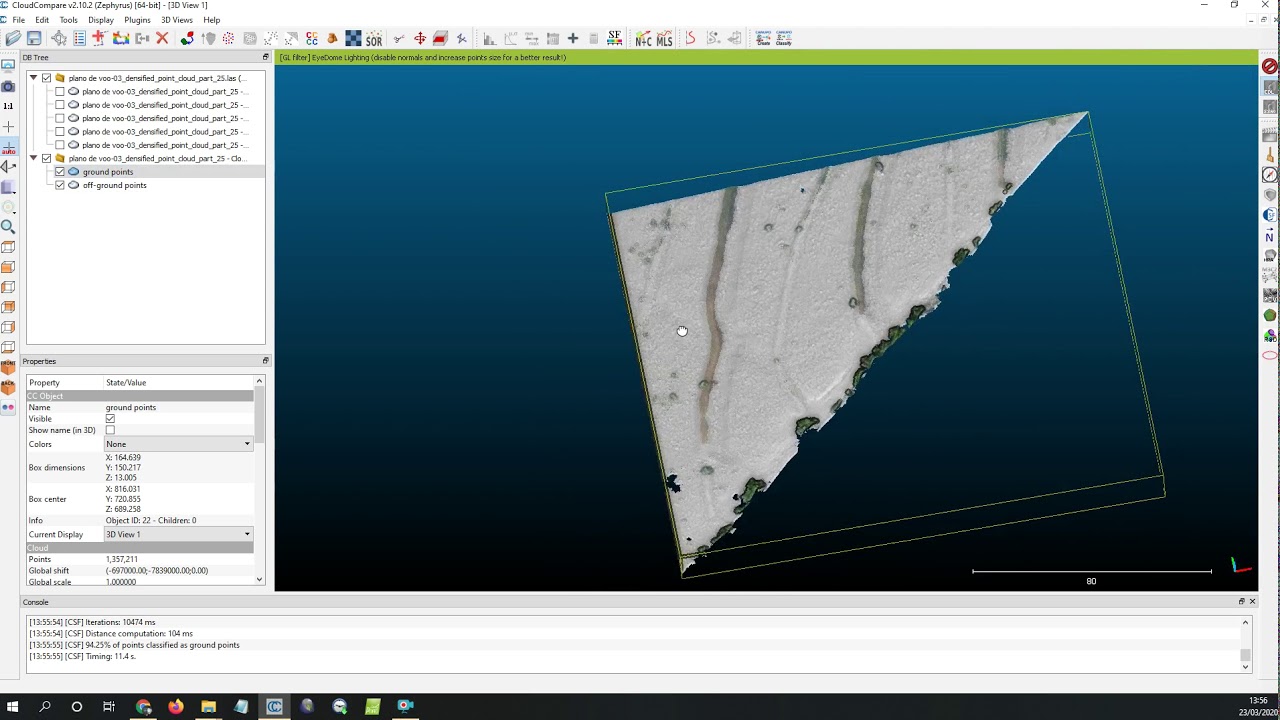Click the N arrow normals icon
The width and height of the screenshot is (1280, 720).
(1270, 236)
